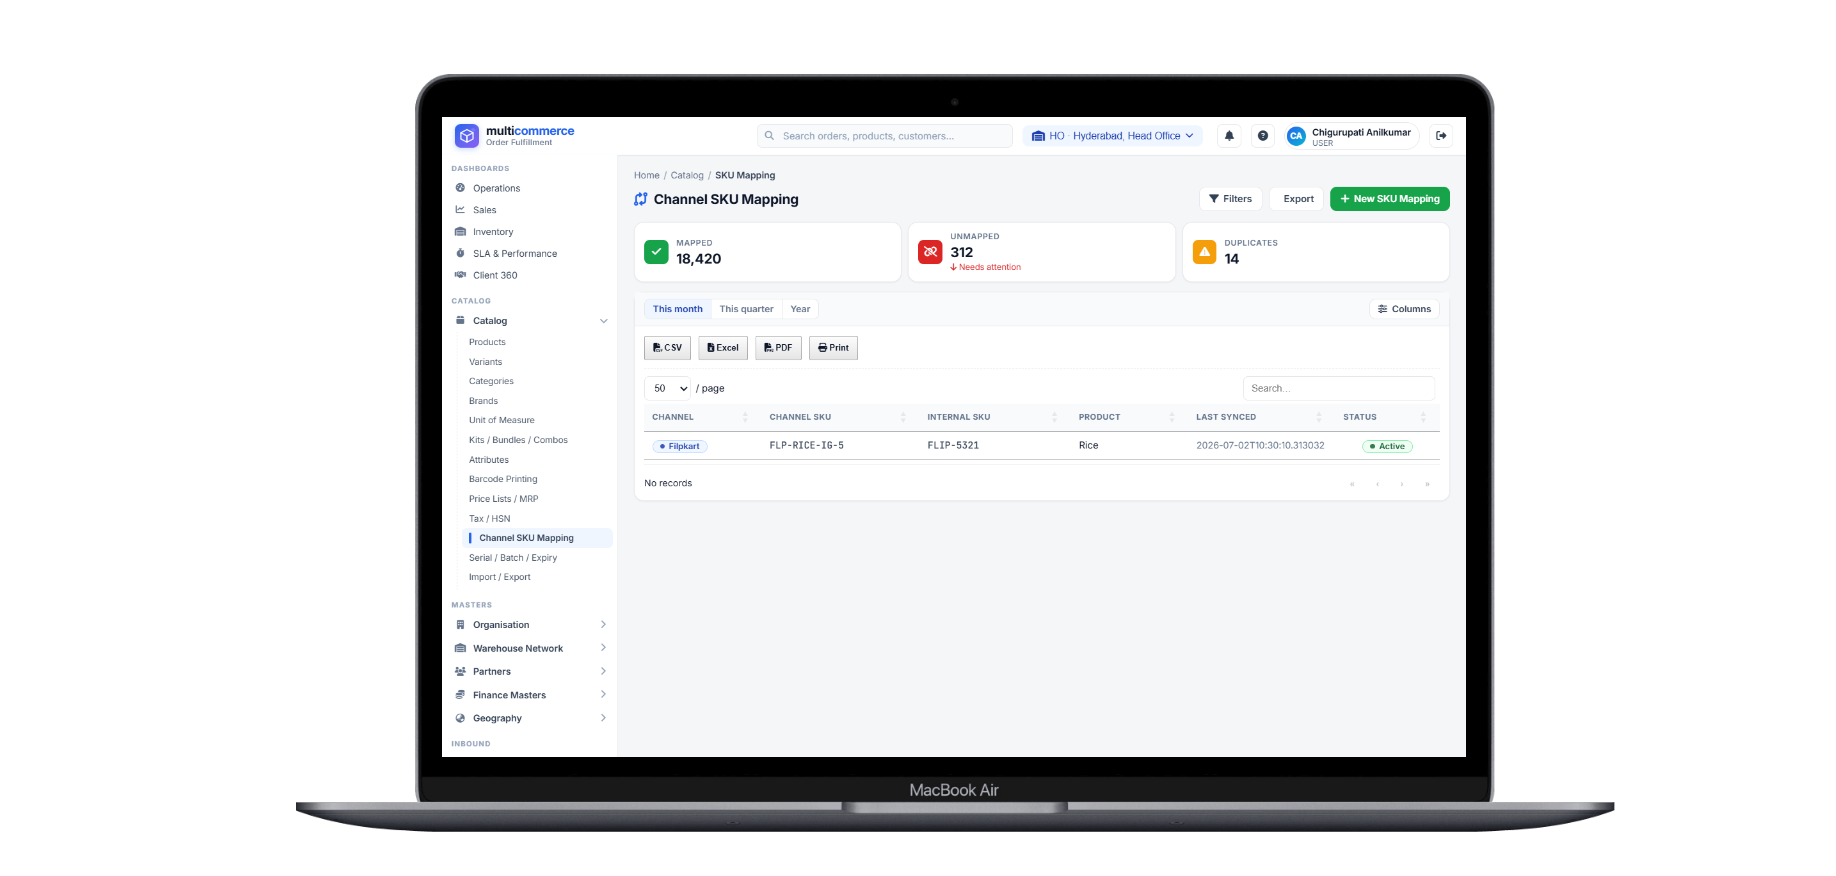Open the help question mark icon
1836x876 pixels.
[1263, 136]
